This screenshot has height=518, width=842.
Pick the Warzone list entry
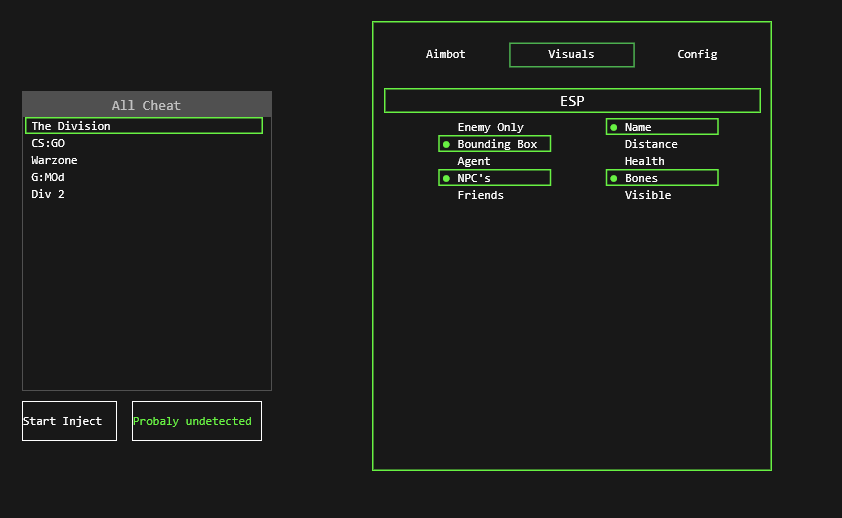pyautogui.click(x=54, y=160)
